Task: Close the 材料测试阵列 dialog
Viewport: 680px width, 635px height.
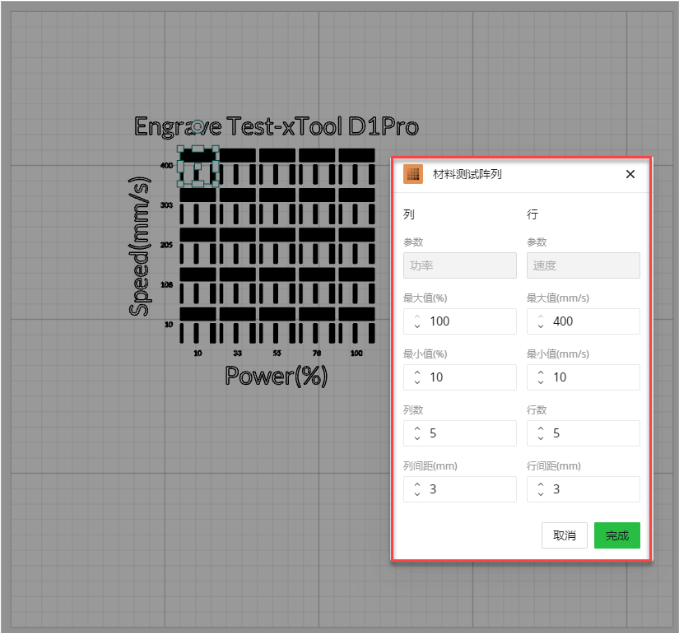Action: coord(630,174)
